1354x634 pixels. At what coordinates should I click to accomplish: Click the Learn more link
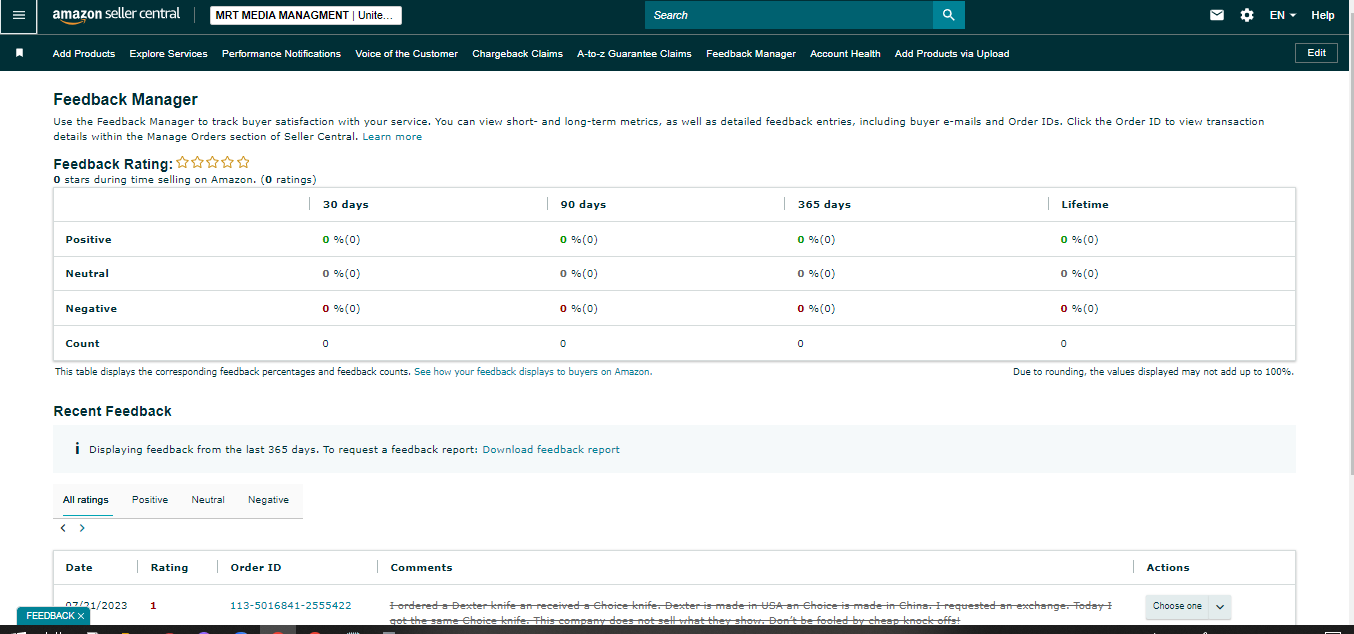(x=392, y=137)
